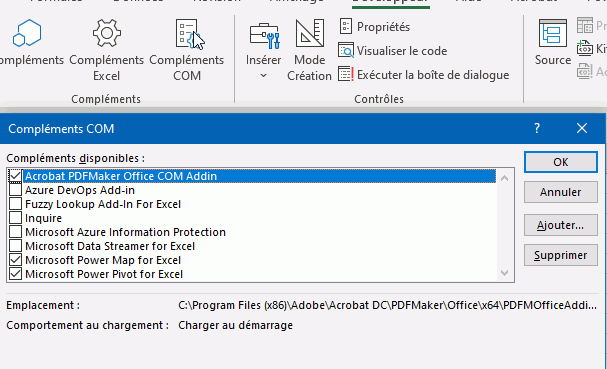Disable Microsoft Power Map for Excel
The width and height of the screenshot is (607, 369).
point(15,259)
